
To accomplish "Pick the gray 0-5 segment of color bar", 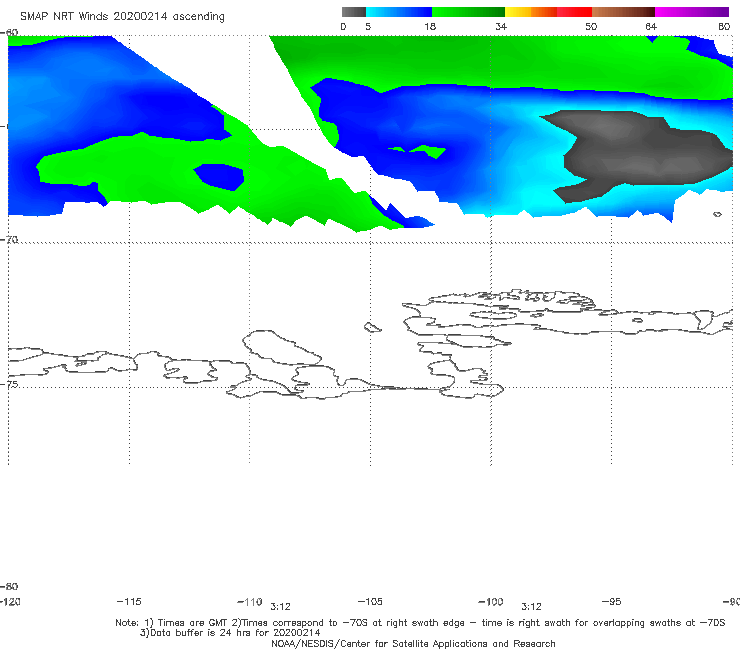I will tap(353, 12).
